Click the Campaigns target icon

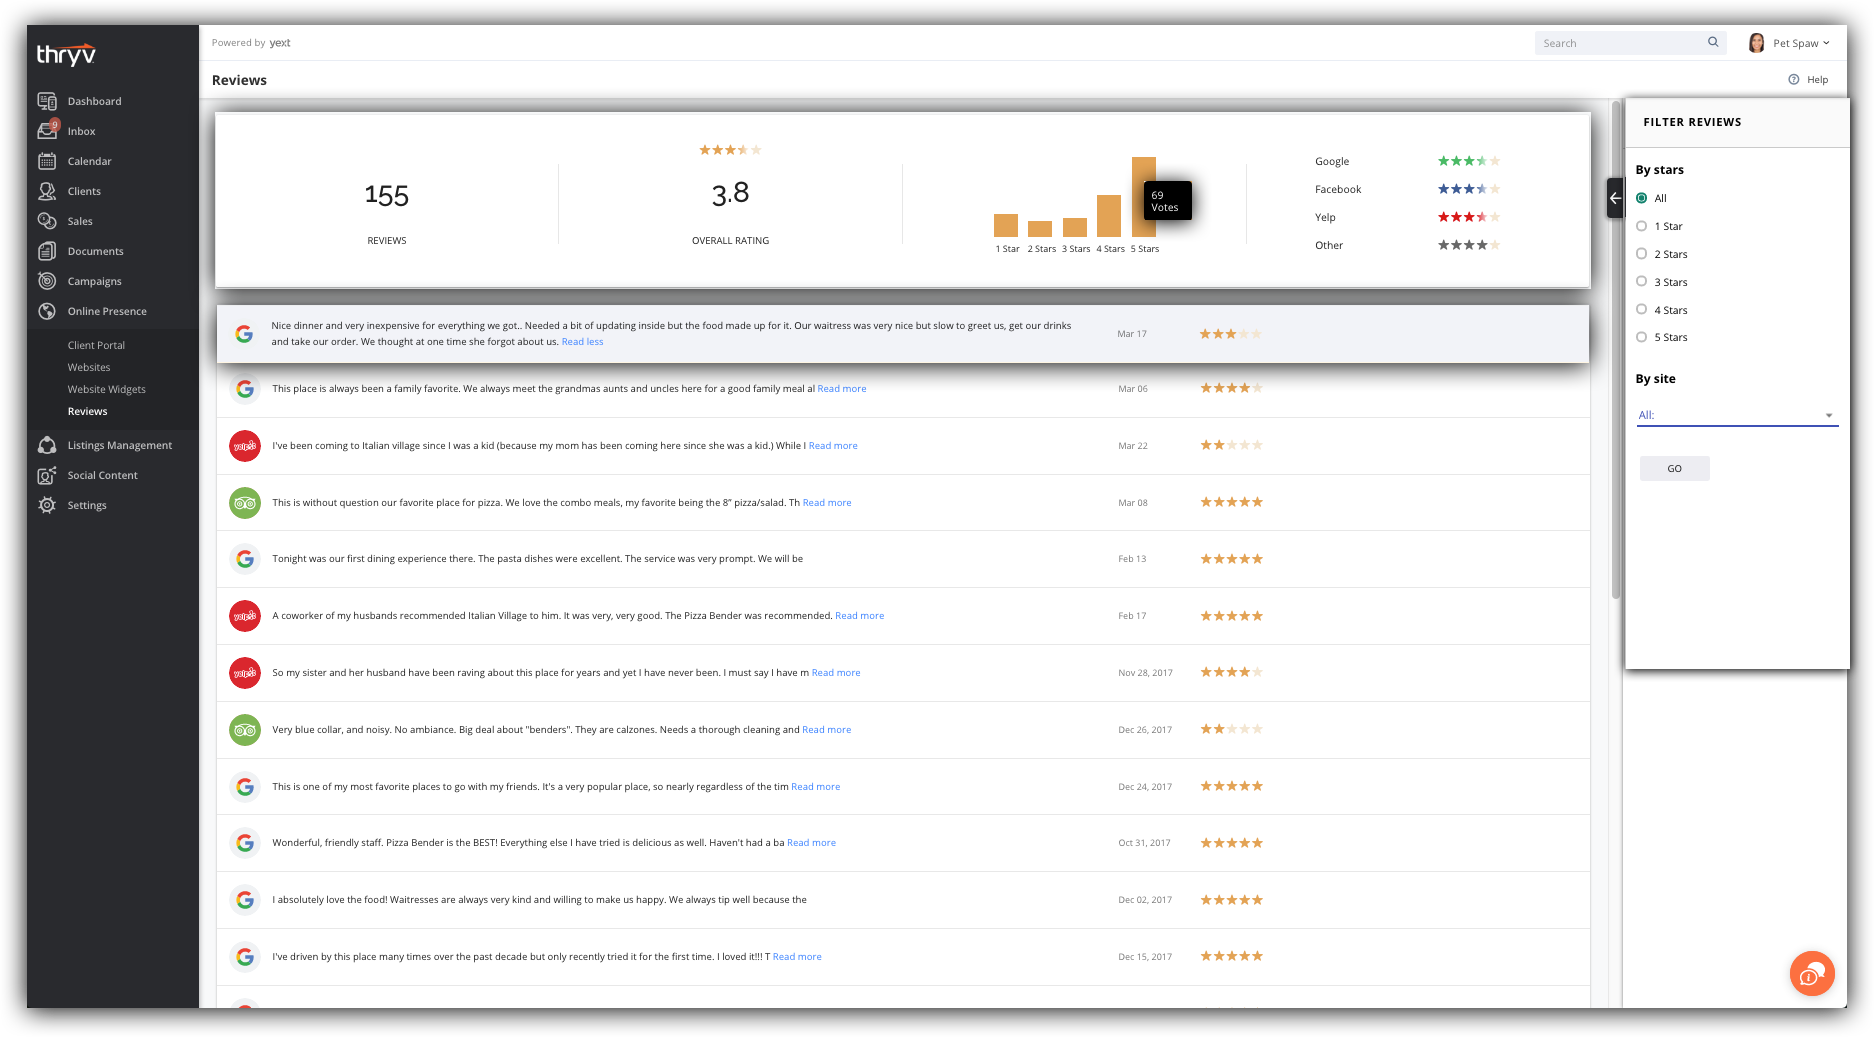[47, 281]
